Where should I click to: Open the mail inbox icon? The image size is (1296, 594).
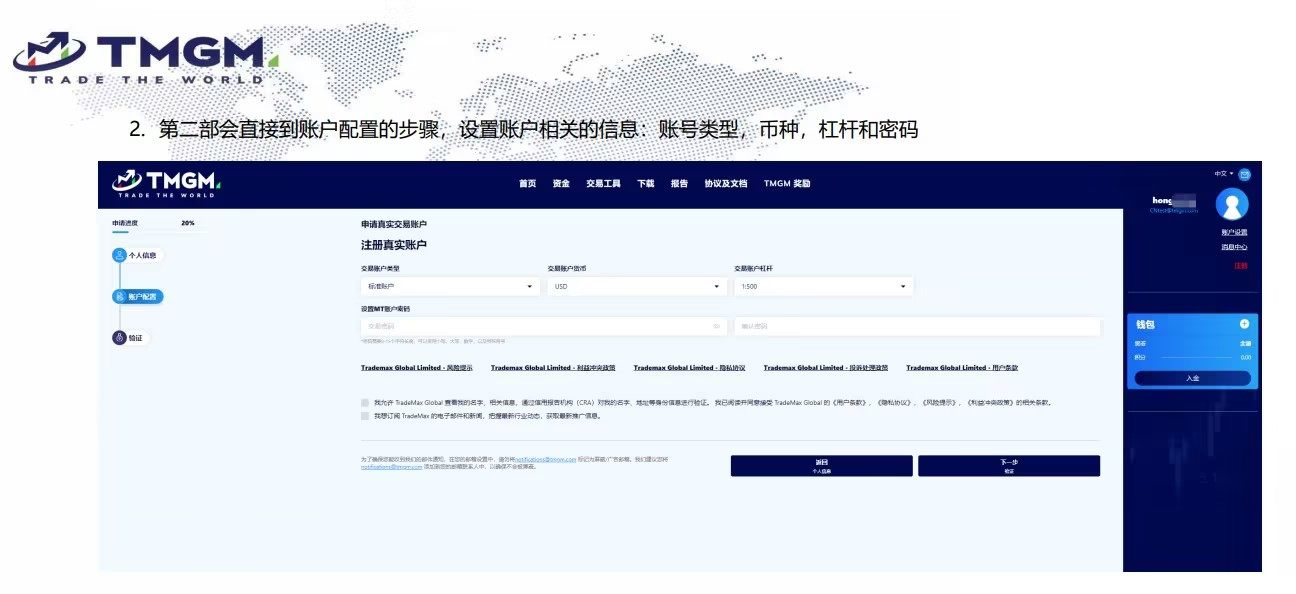tap(1244, 174)
